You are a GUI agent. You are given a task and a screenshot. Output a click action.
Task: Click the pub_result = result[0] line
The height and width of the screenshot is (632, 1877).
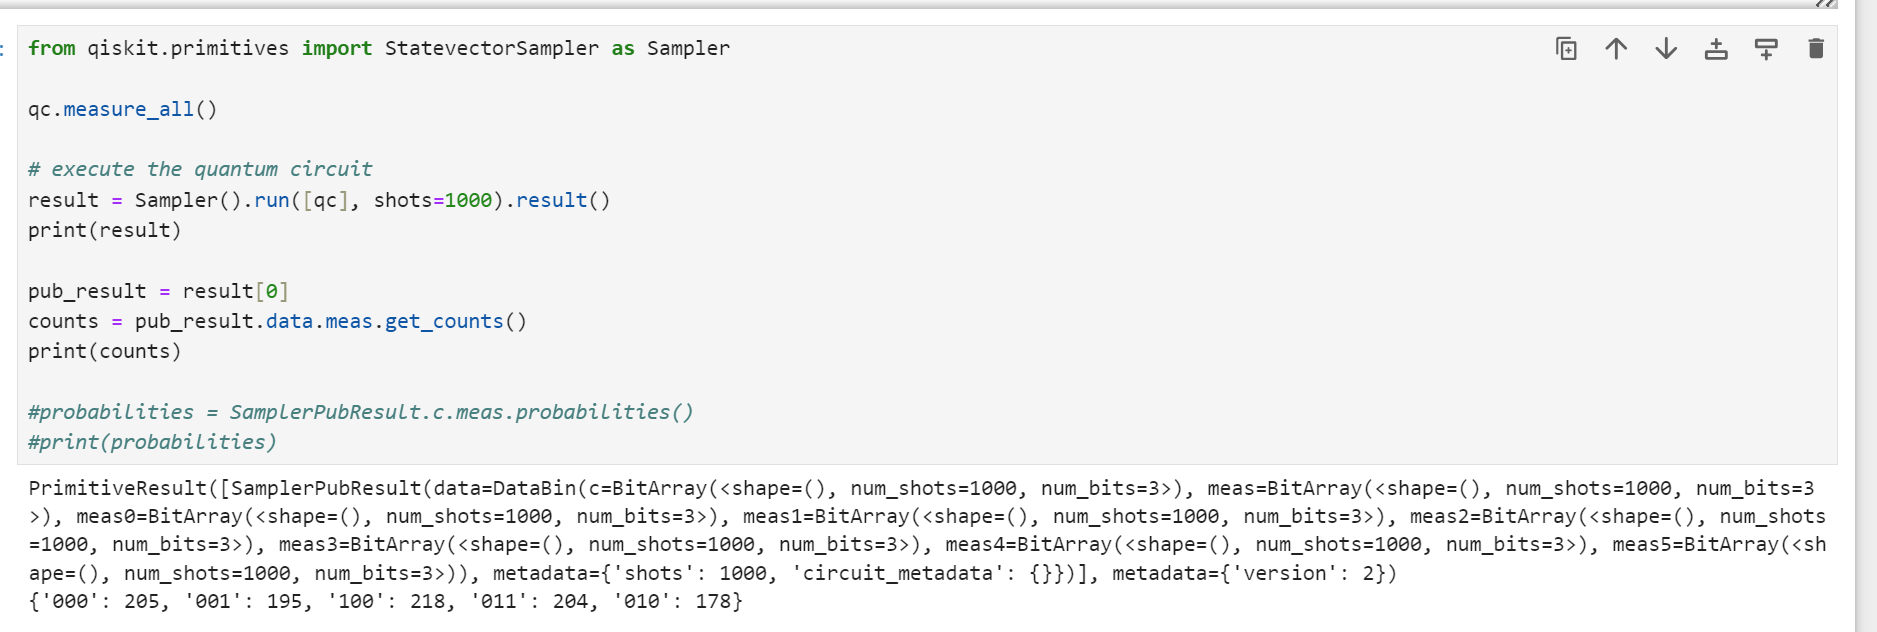click(x=158, y=291)
